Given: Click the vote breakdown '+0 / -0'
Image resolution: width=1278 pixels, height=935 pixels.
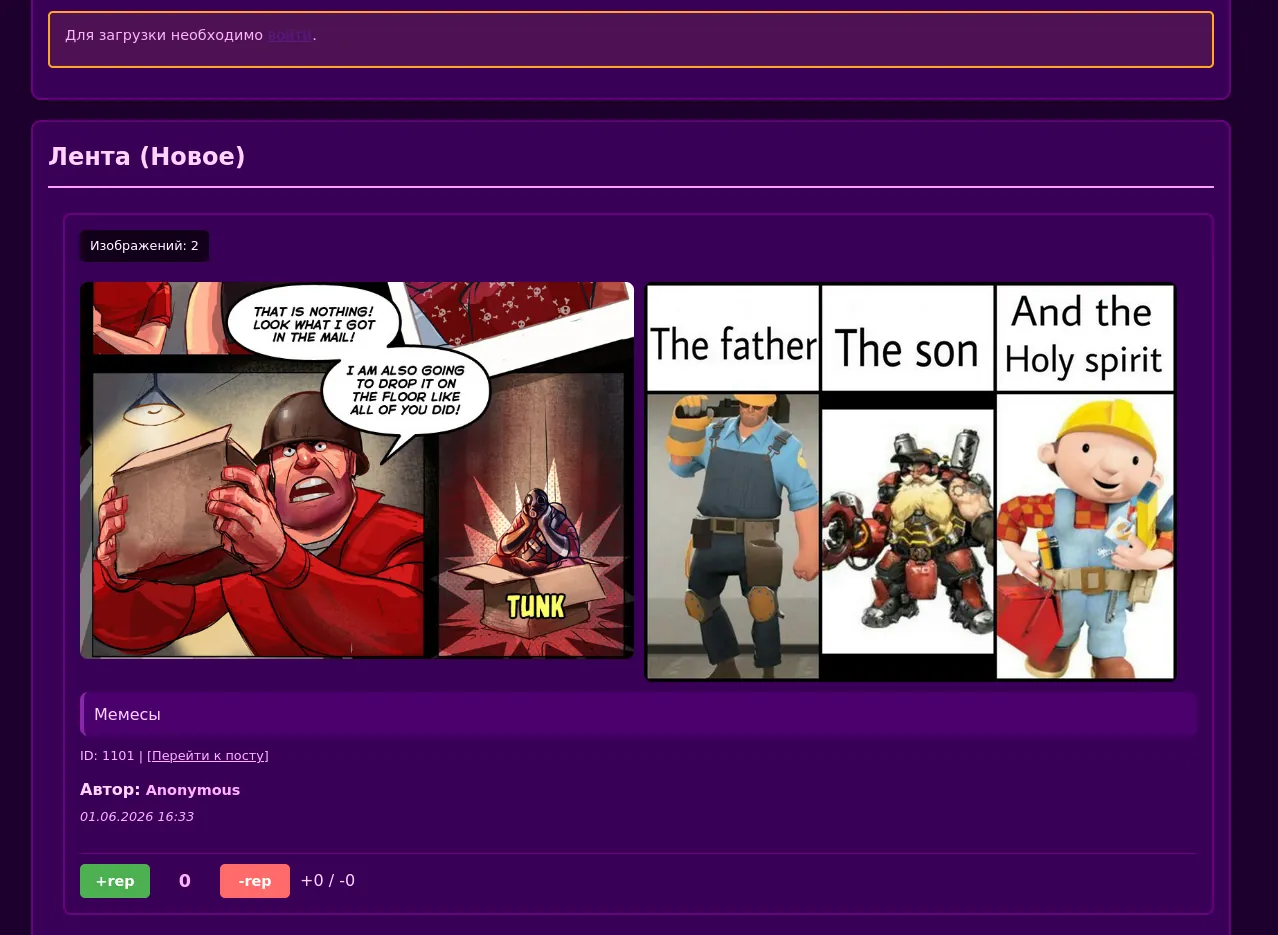Looking at the screenshot, I should 328,881.
